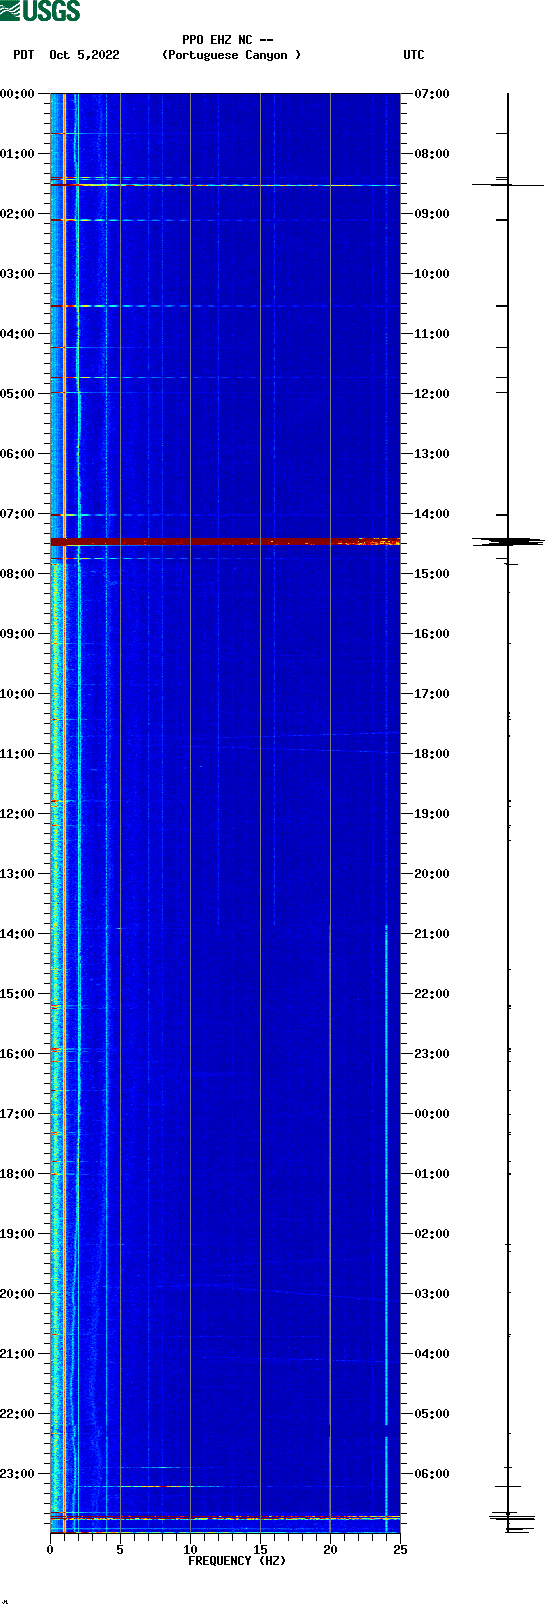This screenshot has width=552, height=1613.
Task: Click the red-yellow event band near 23:45 PDT
Action: click(x=225, y=1518)
